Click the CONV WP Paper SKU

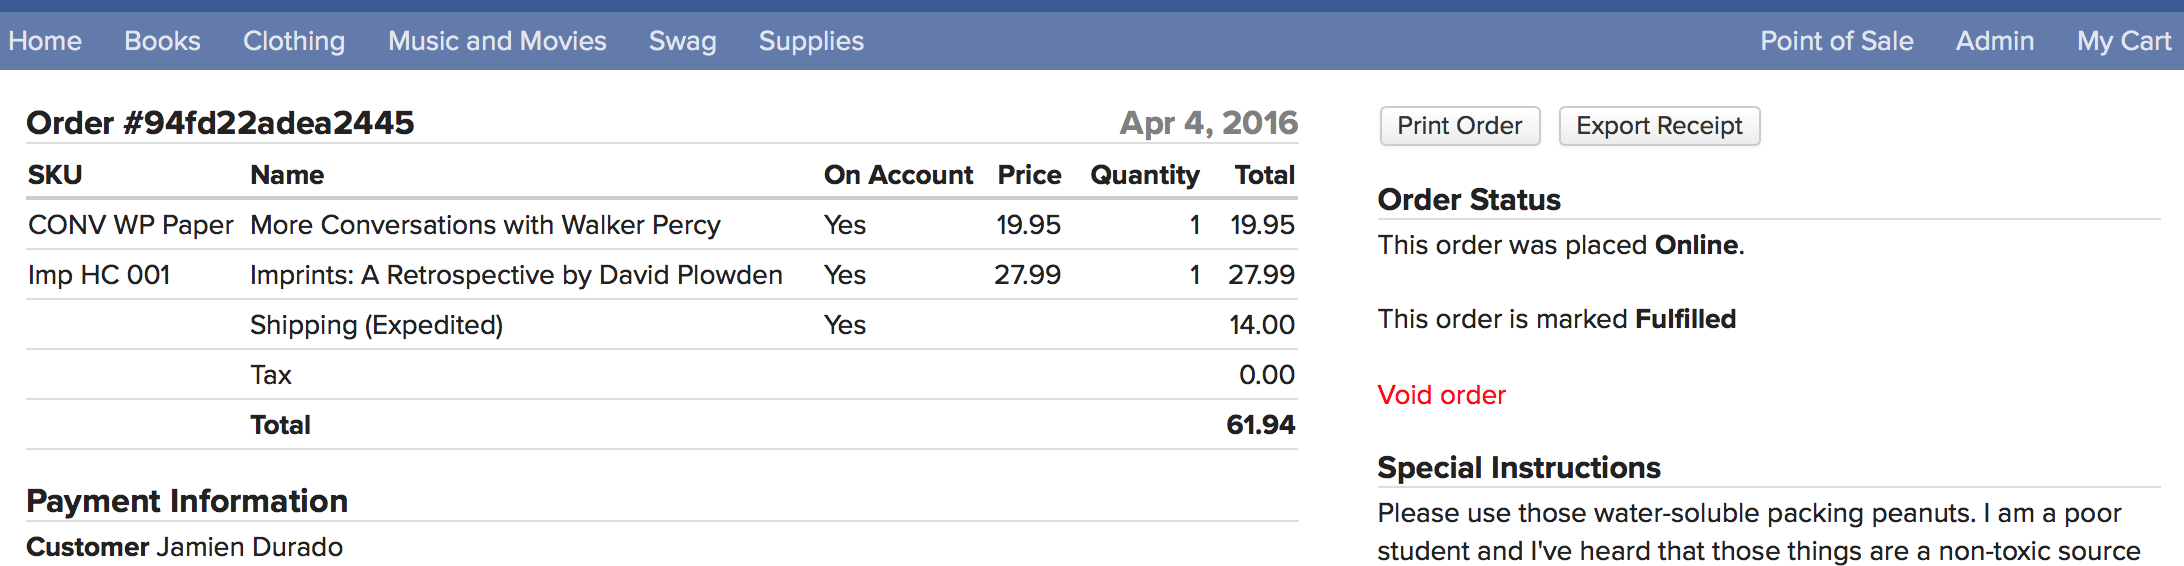[x=130, y=225]
